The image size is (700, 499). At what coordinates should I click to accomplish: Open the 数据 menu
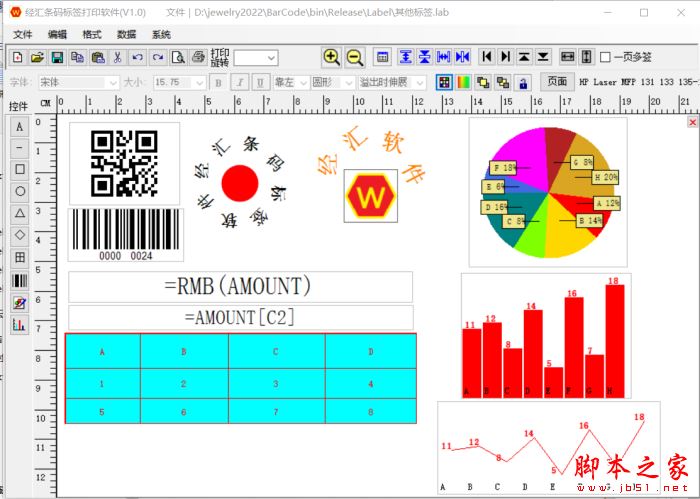click(127, 34)
